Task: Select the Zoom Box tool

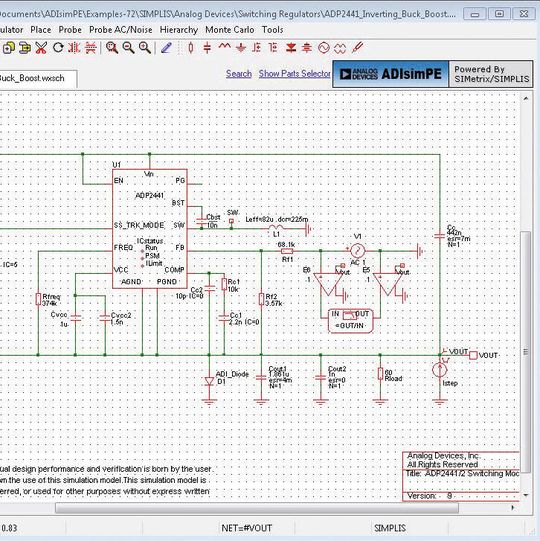Action: 112,48
